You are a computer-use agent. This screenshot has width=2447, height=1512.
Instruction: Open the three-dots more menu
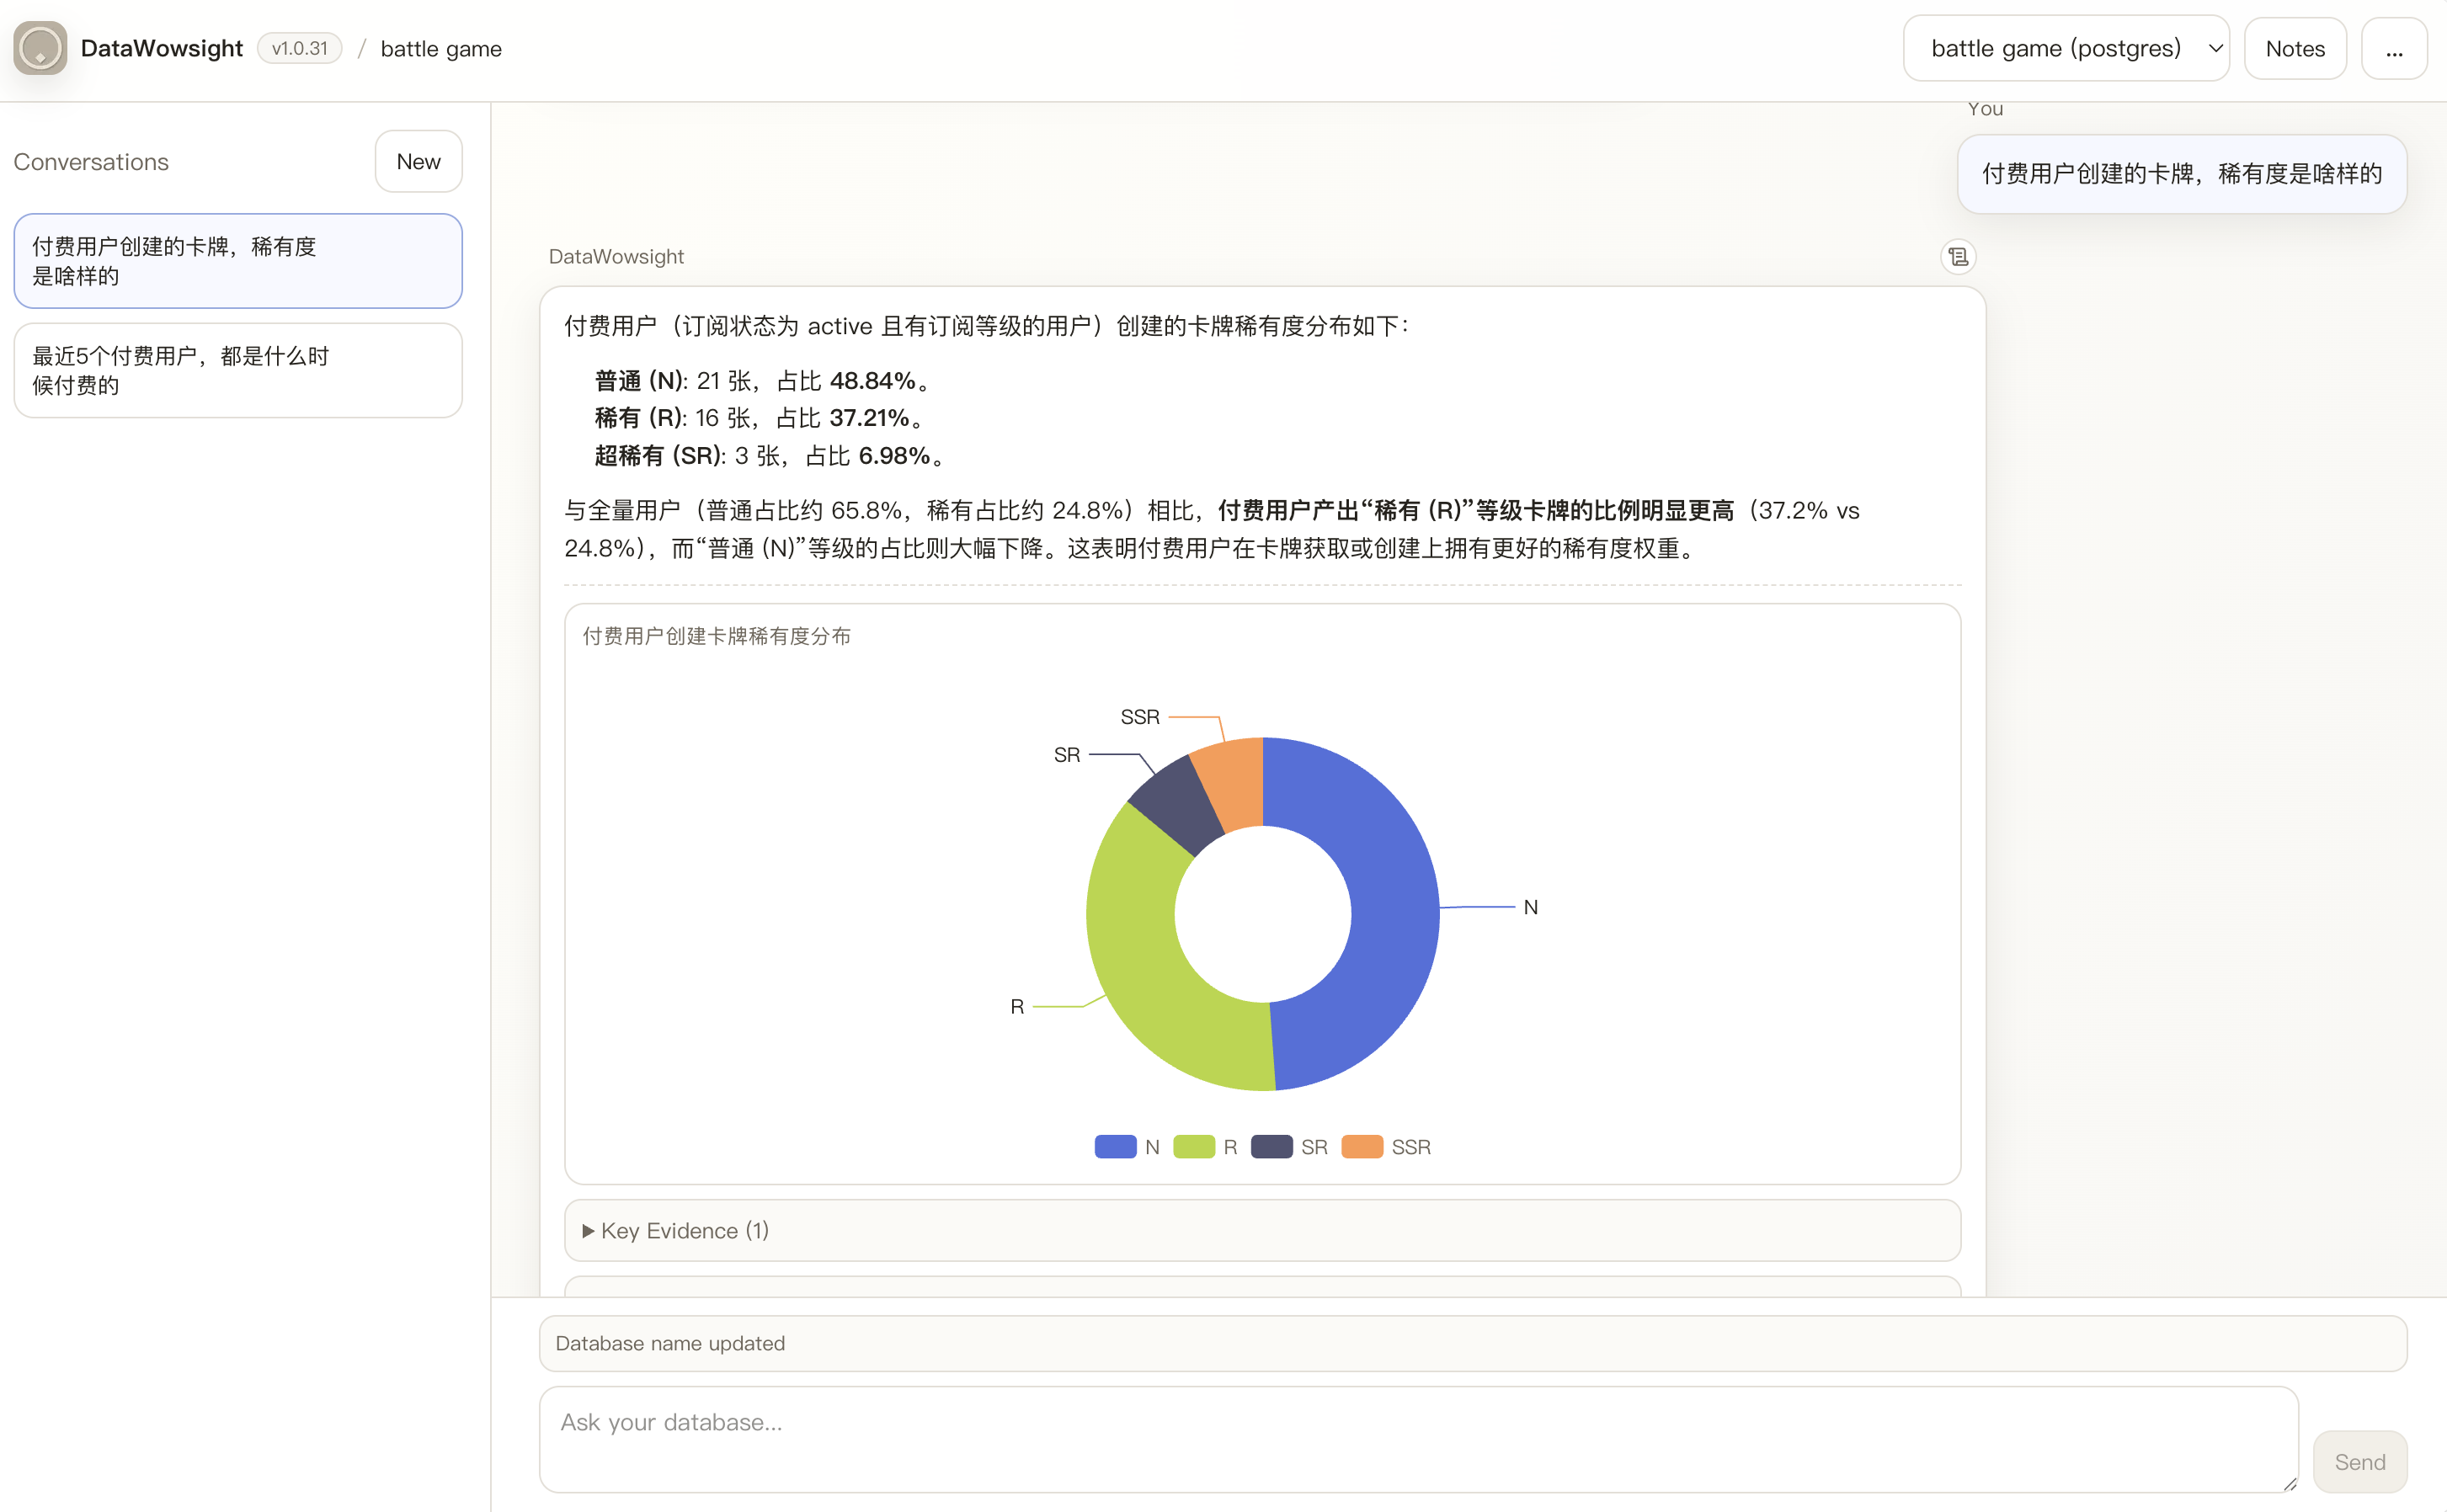pyautogui.click(x=2393, y=49)
